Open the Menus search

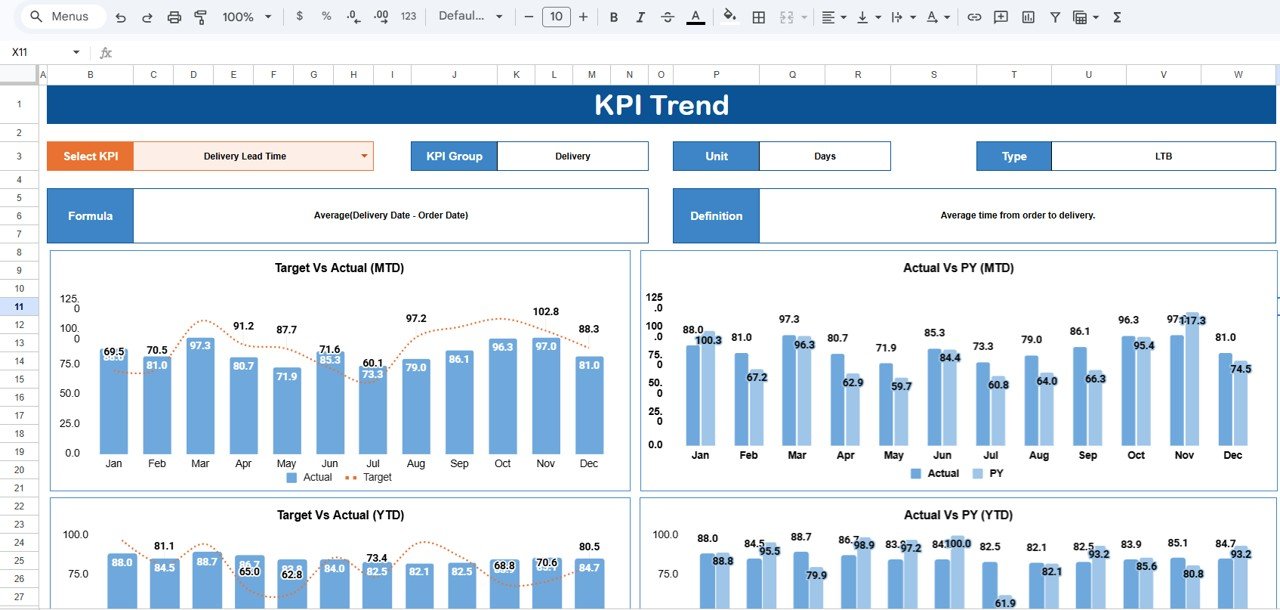[x=60, y=16]
